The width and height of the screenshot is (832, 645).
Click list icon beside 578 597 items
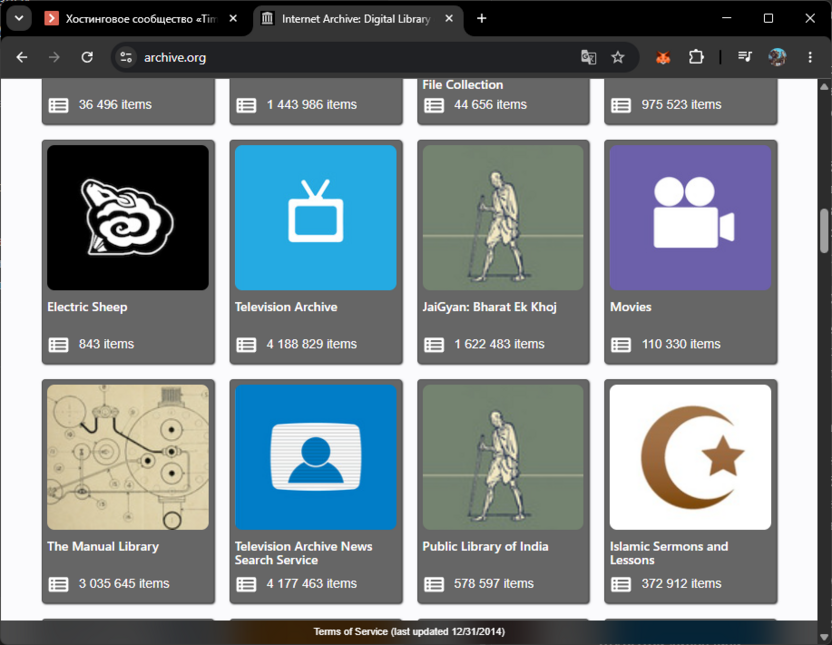point(434,584)
